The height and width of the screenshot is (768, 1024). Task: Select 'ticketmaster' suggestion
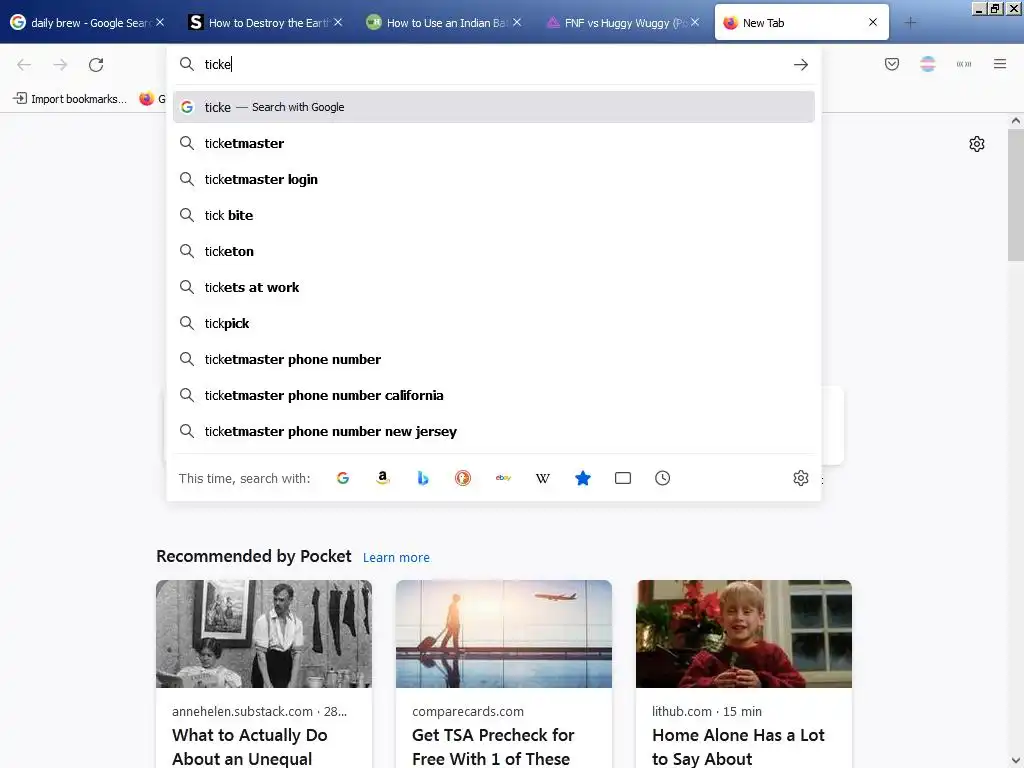click(494, 143)
